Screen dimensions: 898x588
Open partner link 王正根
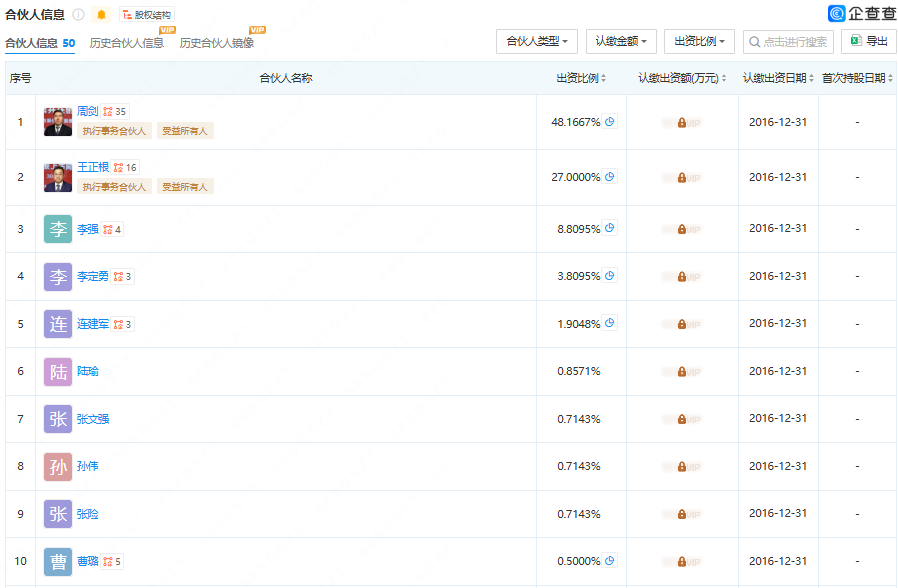(93, 167)
